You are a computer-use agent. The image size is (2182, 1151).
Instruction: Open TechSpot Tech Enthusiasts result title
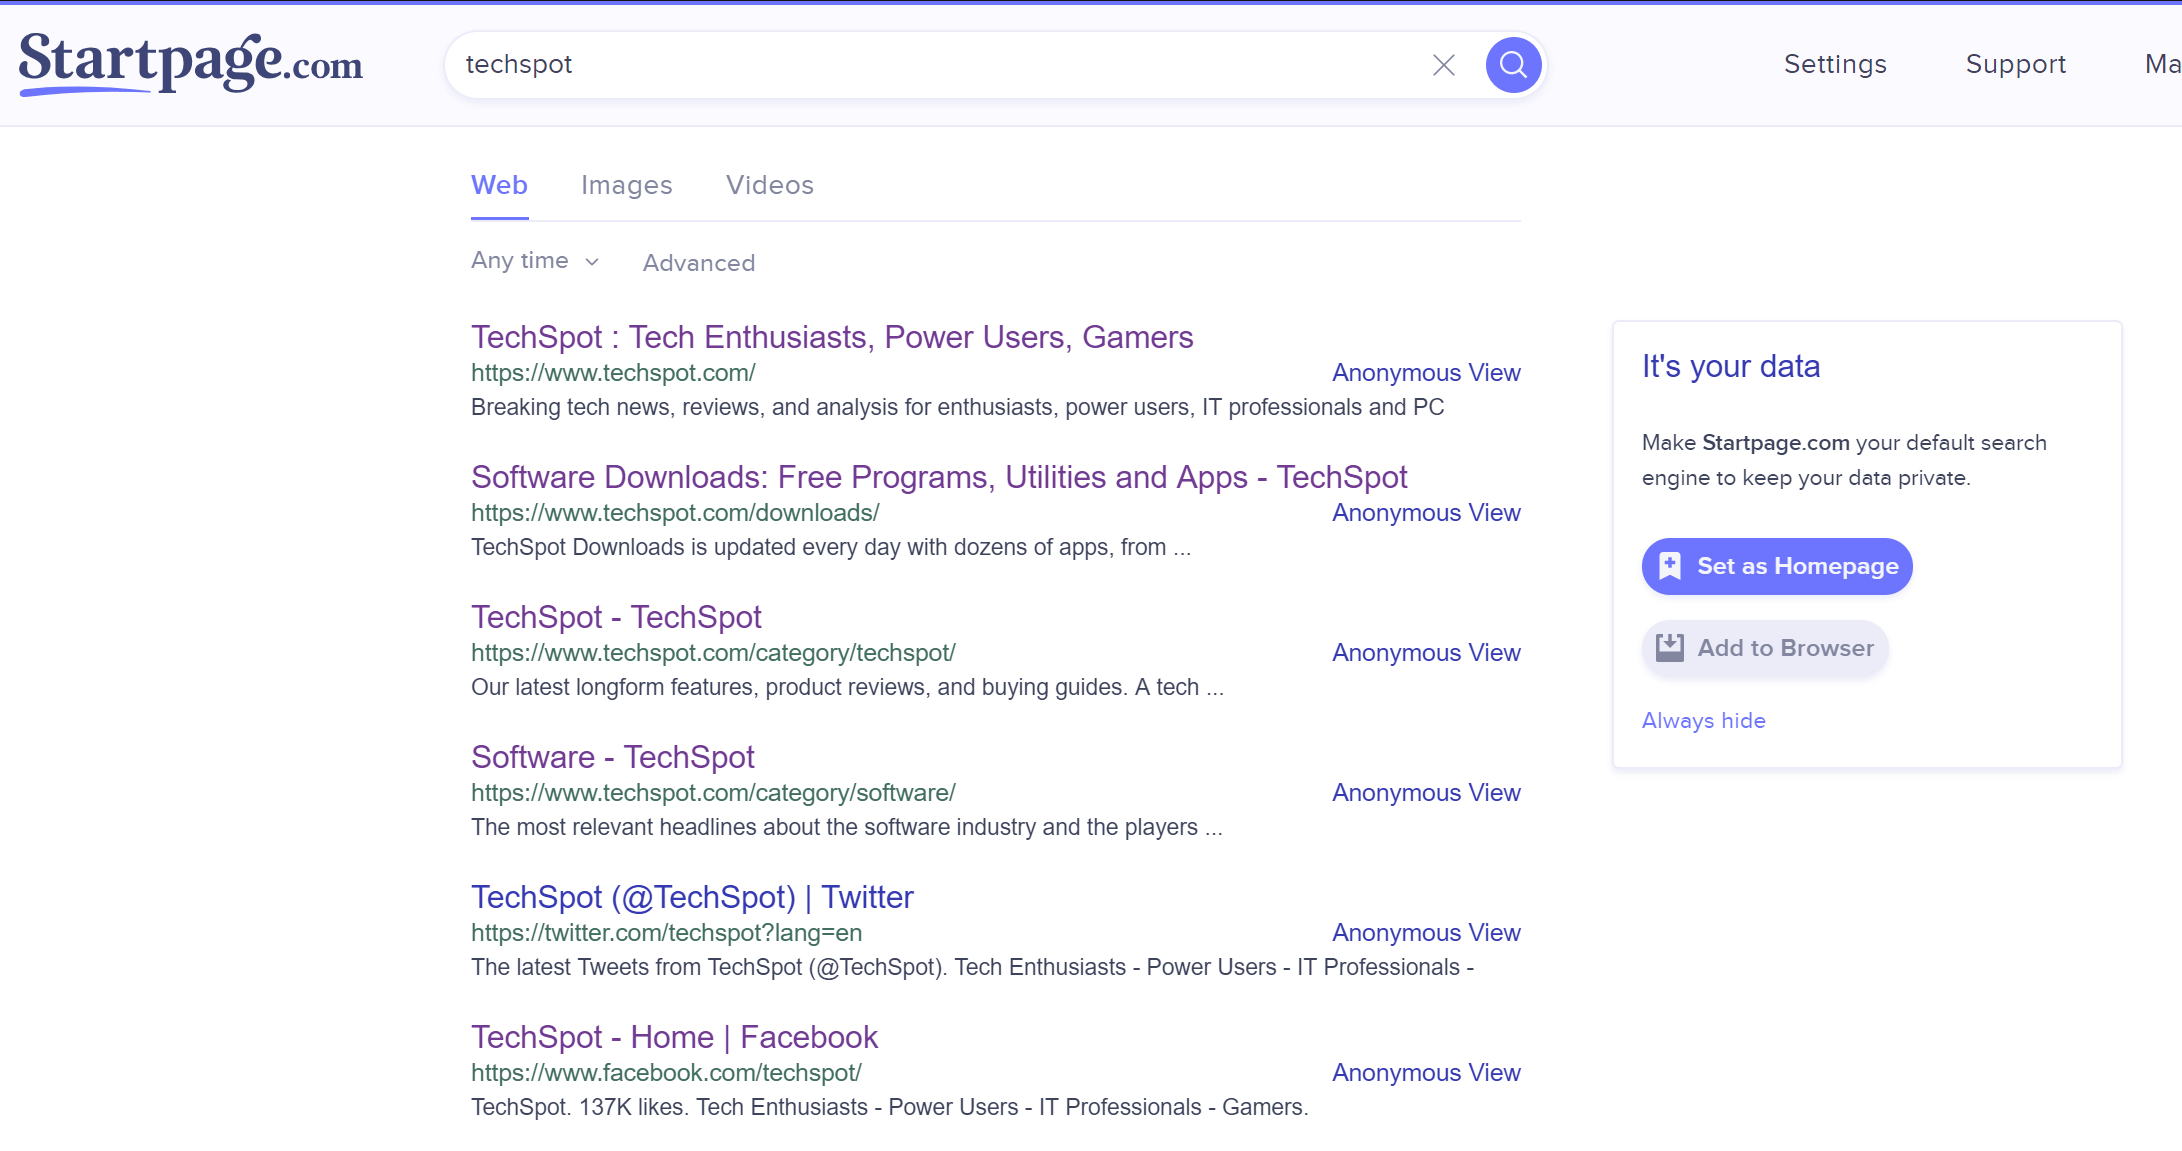point(832,337)
